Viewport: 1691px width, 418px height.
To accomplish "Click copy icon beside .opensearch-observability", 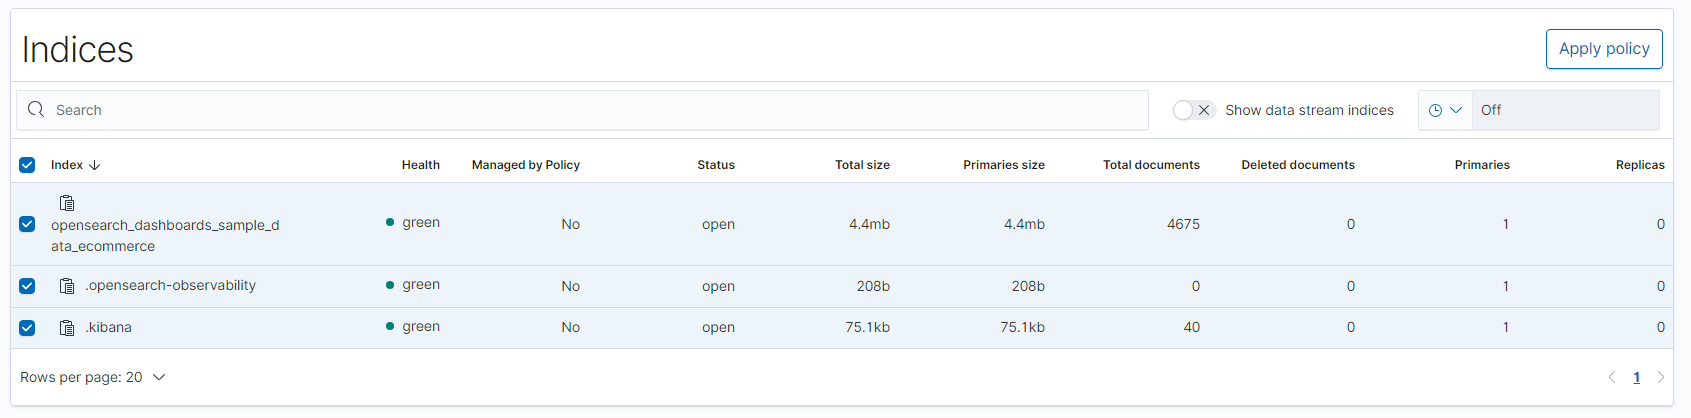I will 67,286.
